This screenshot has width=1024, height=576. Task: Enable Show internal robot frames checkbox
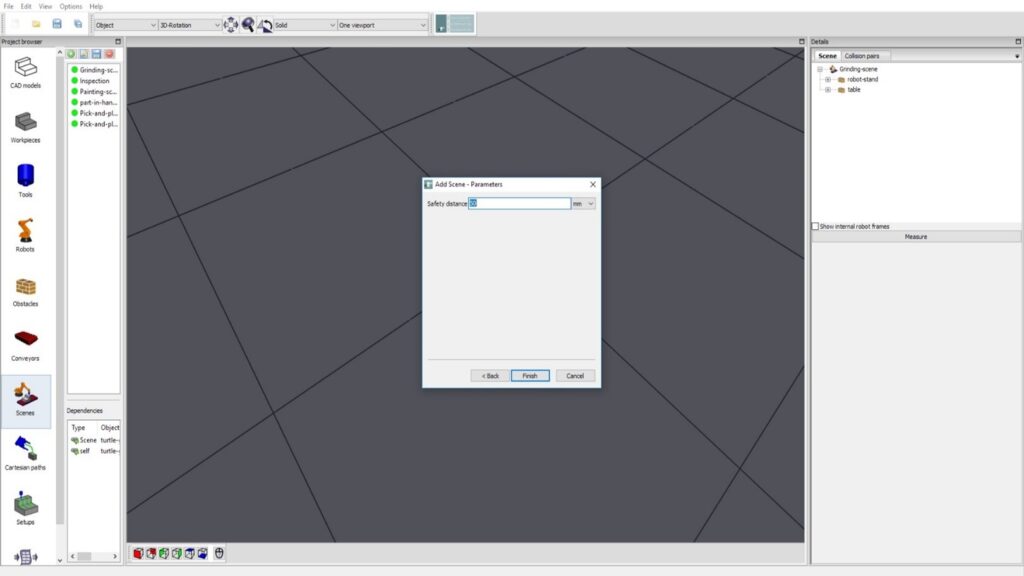tap(815, 226)
